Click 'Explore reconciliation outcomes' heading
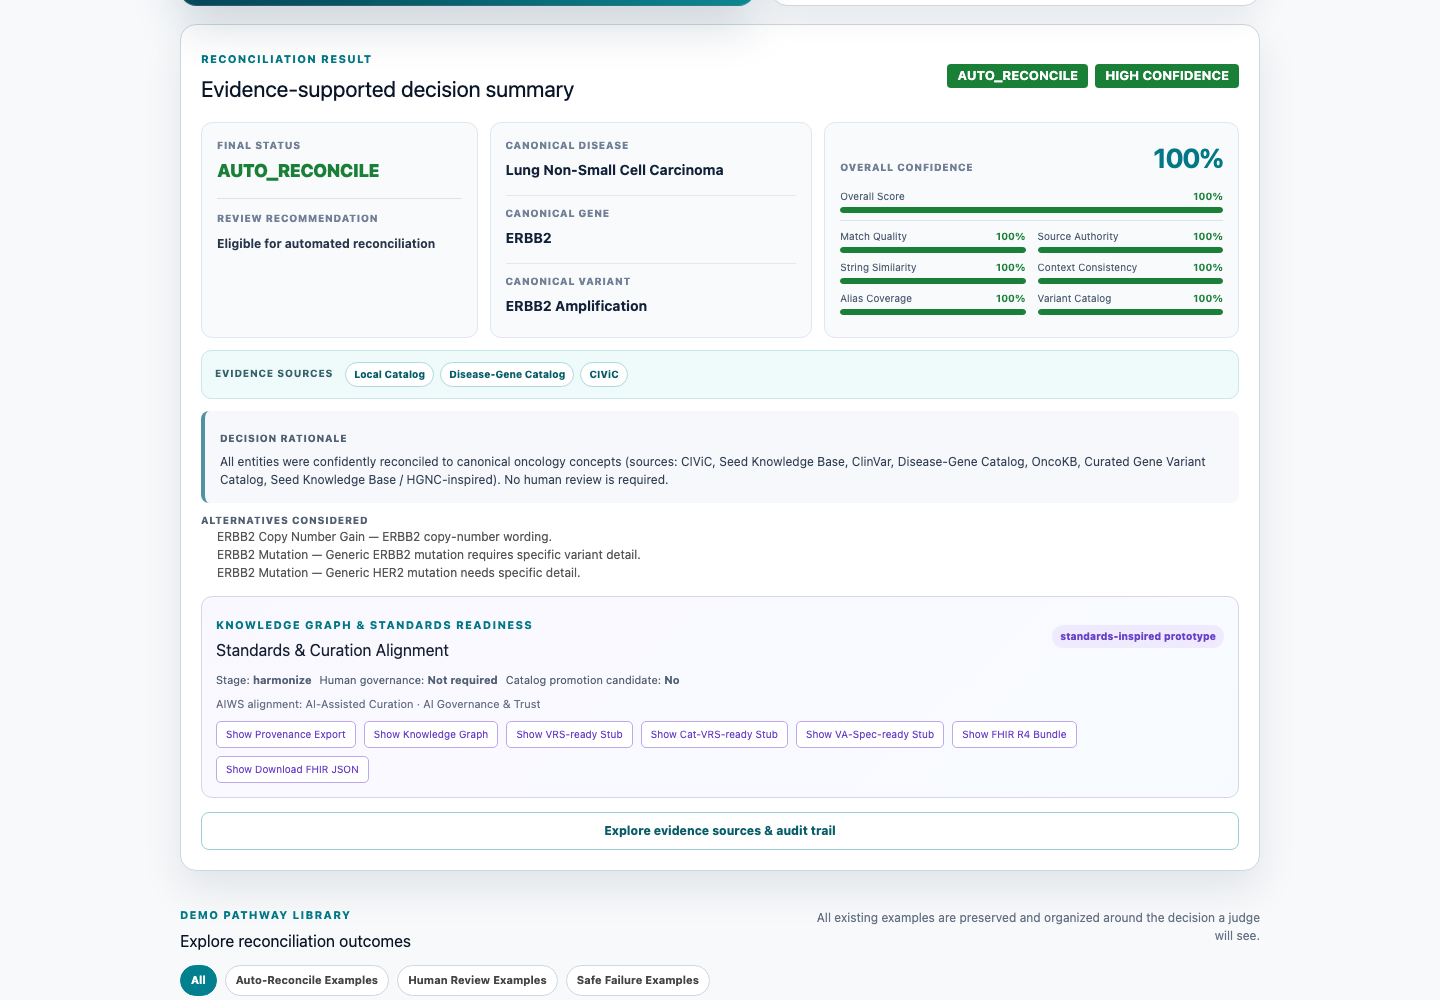The image size is (1440, 1000). point(295,941)
